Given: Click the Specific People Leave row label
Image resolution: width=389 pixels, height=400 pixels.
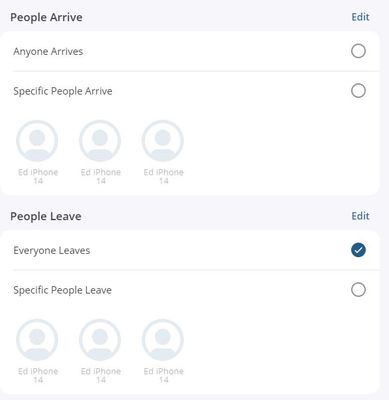Looking at the screenshot, I should pyautogui.click(x=62, y=290).
